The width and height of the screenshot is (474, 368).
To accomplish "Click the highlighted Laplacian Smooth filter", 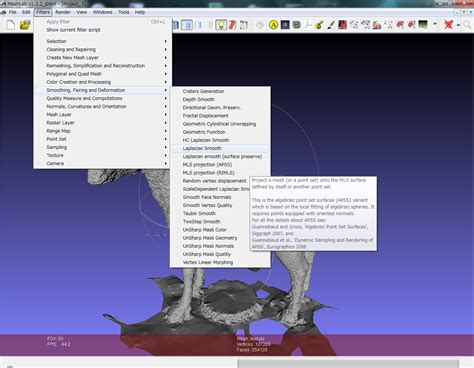I will 220,148.
